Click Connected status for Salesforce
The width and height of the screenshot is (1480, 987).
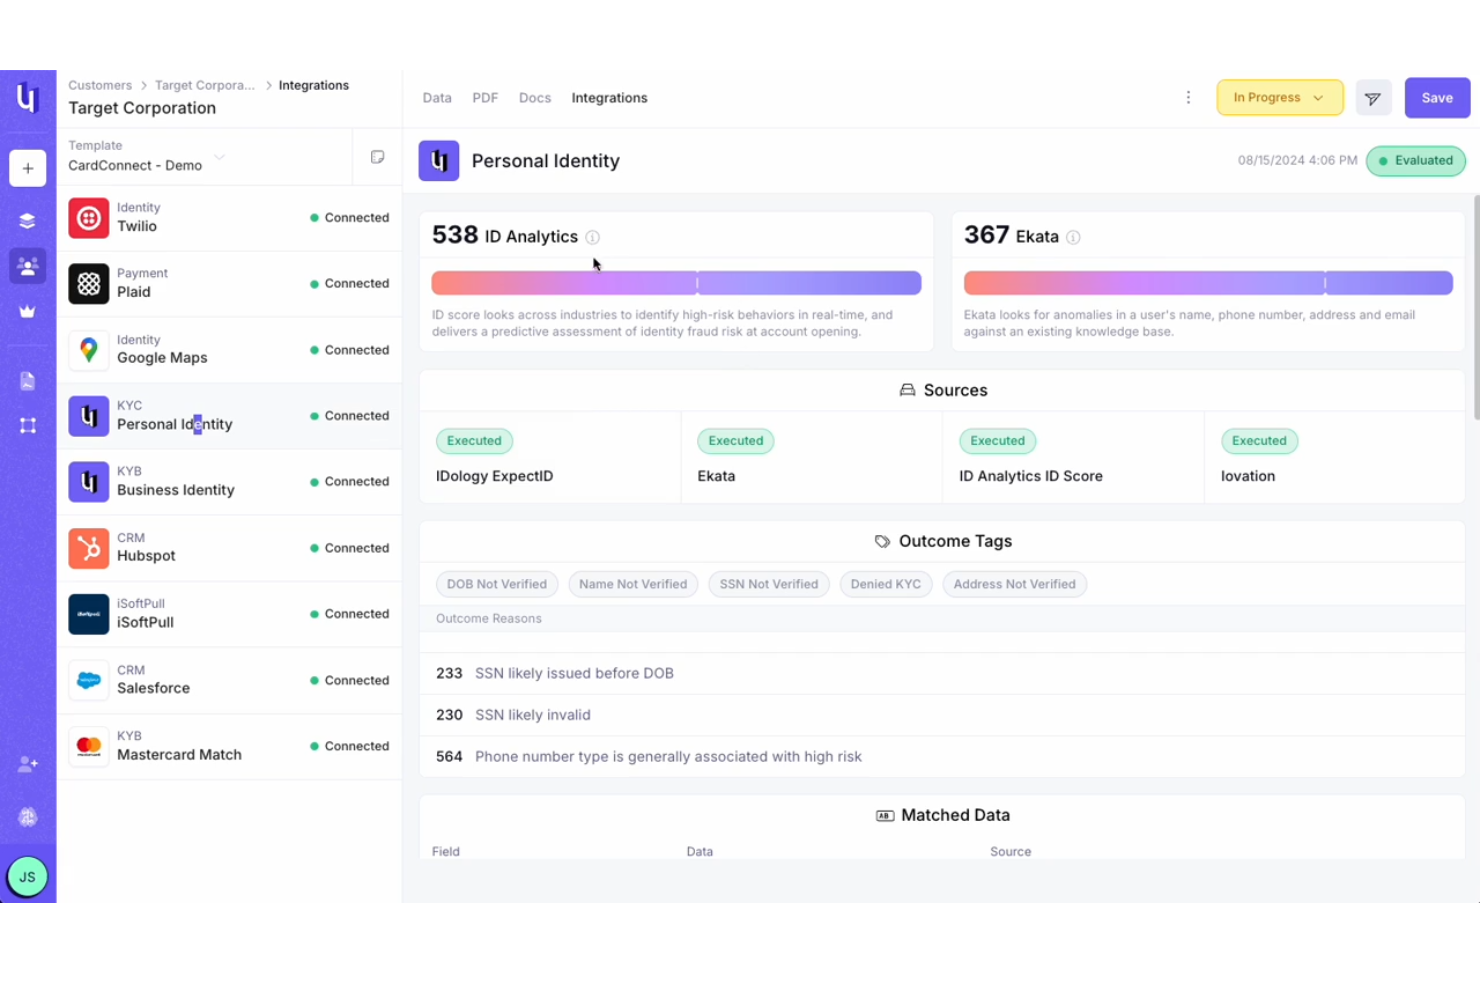tap(349, 680)
